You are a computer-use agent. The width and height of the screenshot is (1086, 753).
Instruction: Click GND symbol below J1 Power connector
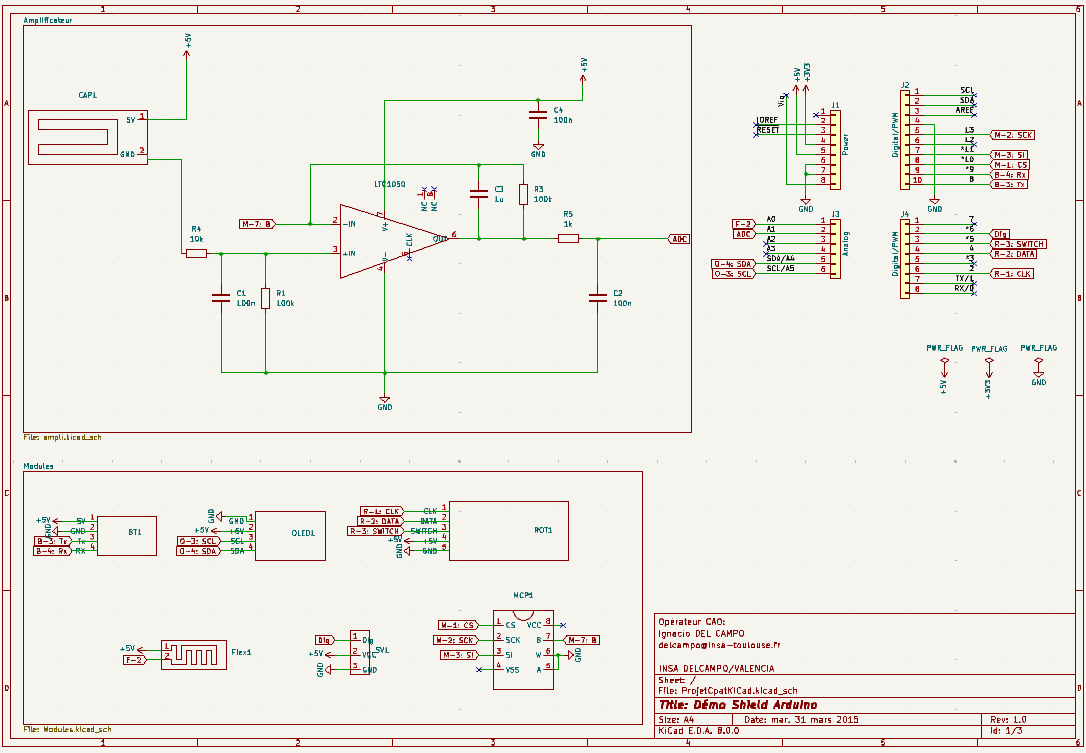pos(805,204)
